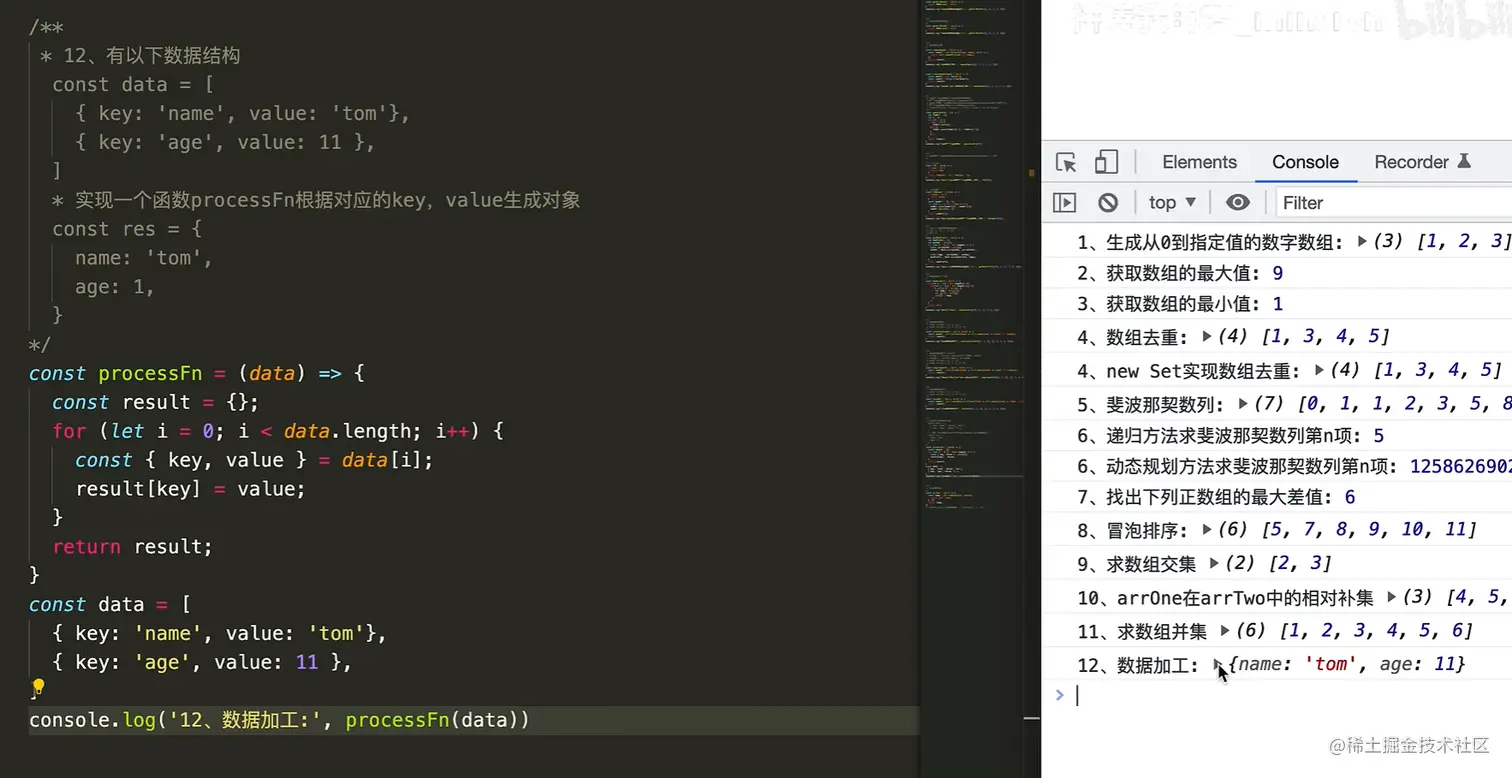Click the "name: 'tom'," comment line

[144, 258]
